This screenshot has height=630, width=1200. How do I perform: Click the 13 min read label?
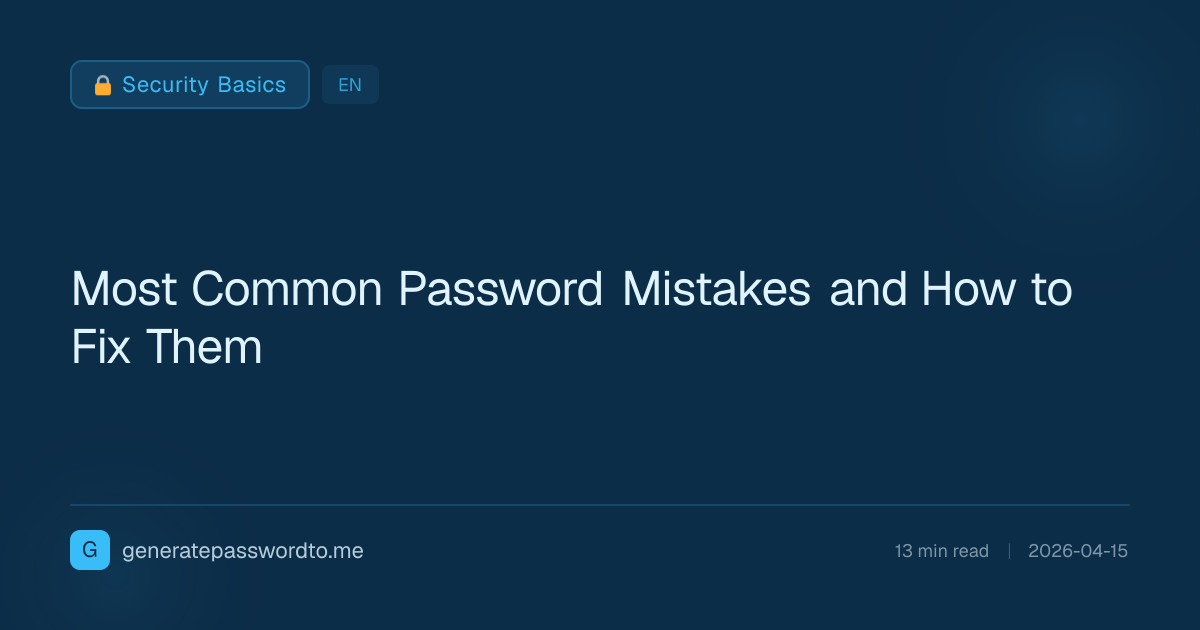[x=941, y=551]
